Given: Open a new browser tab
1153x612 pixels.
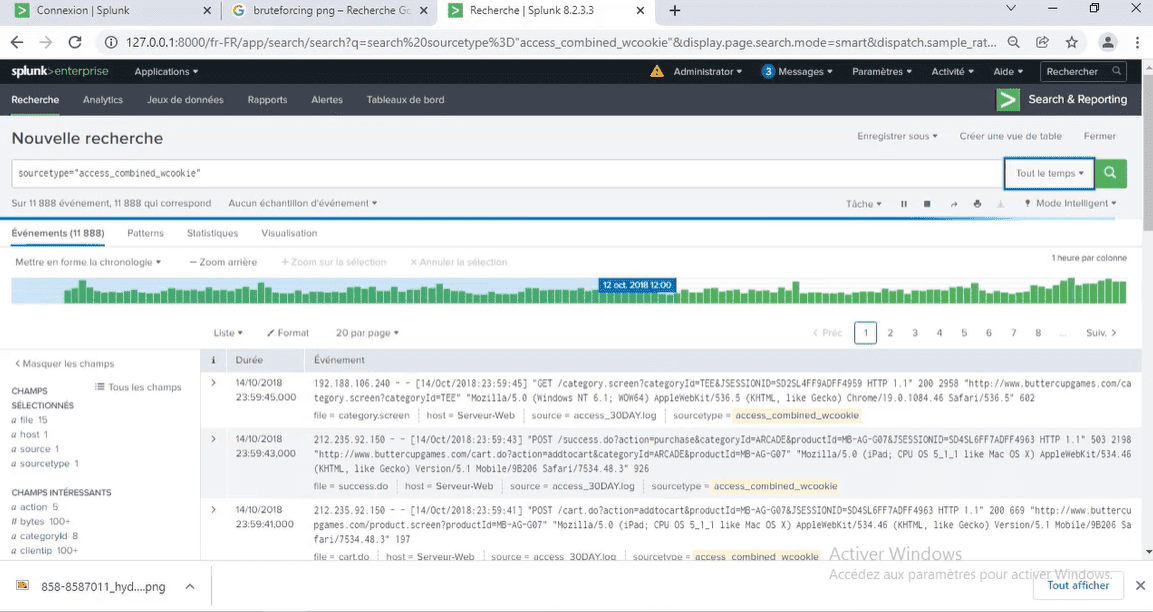Looking at the screenshot, I should (674, 10).
